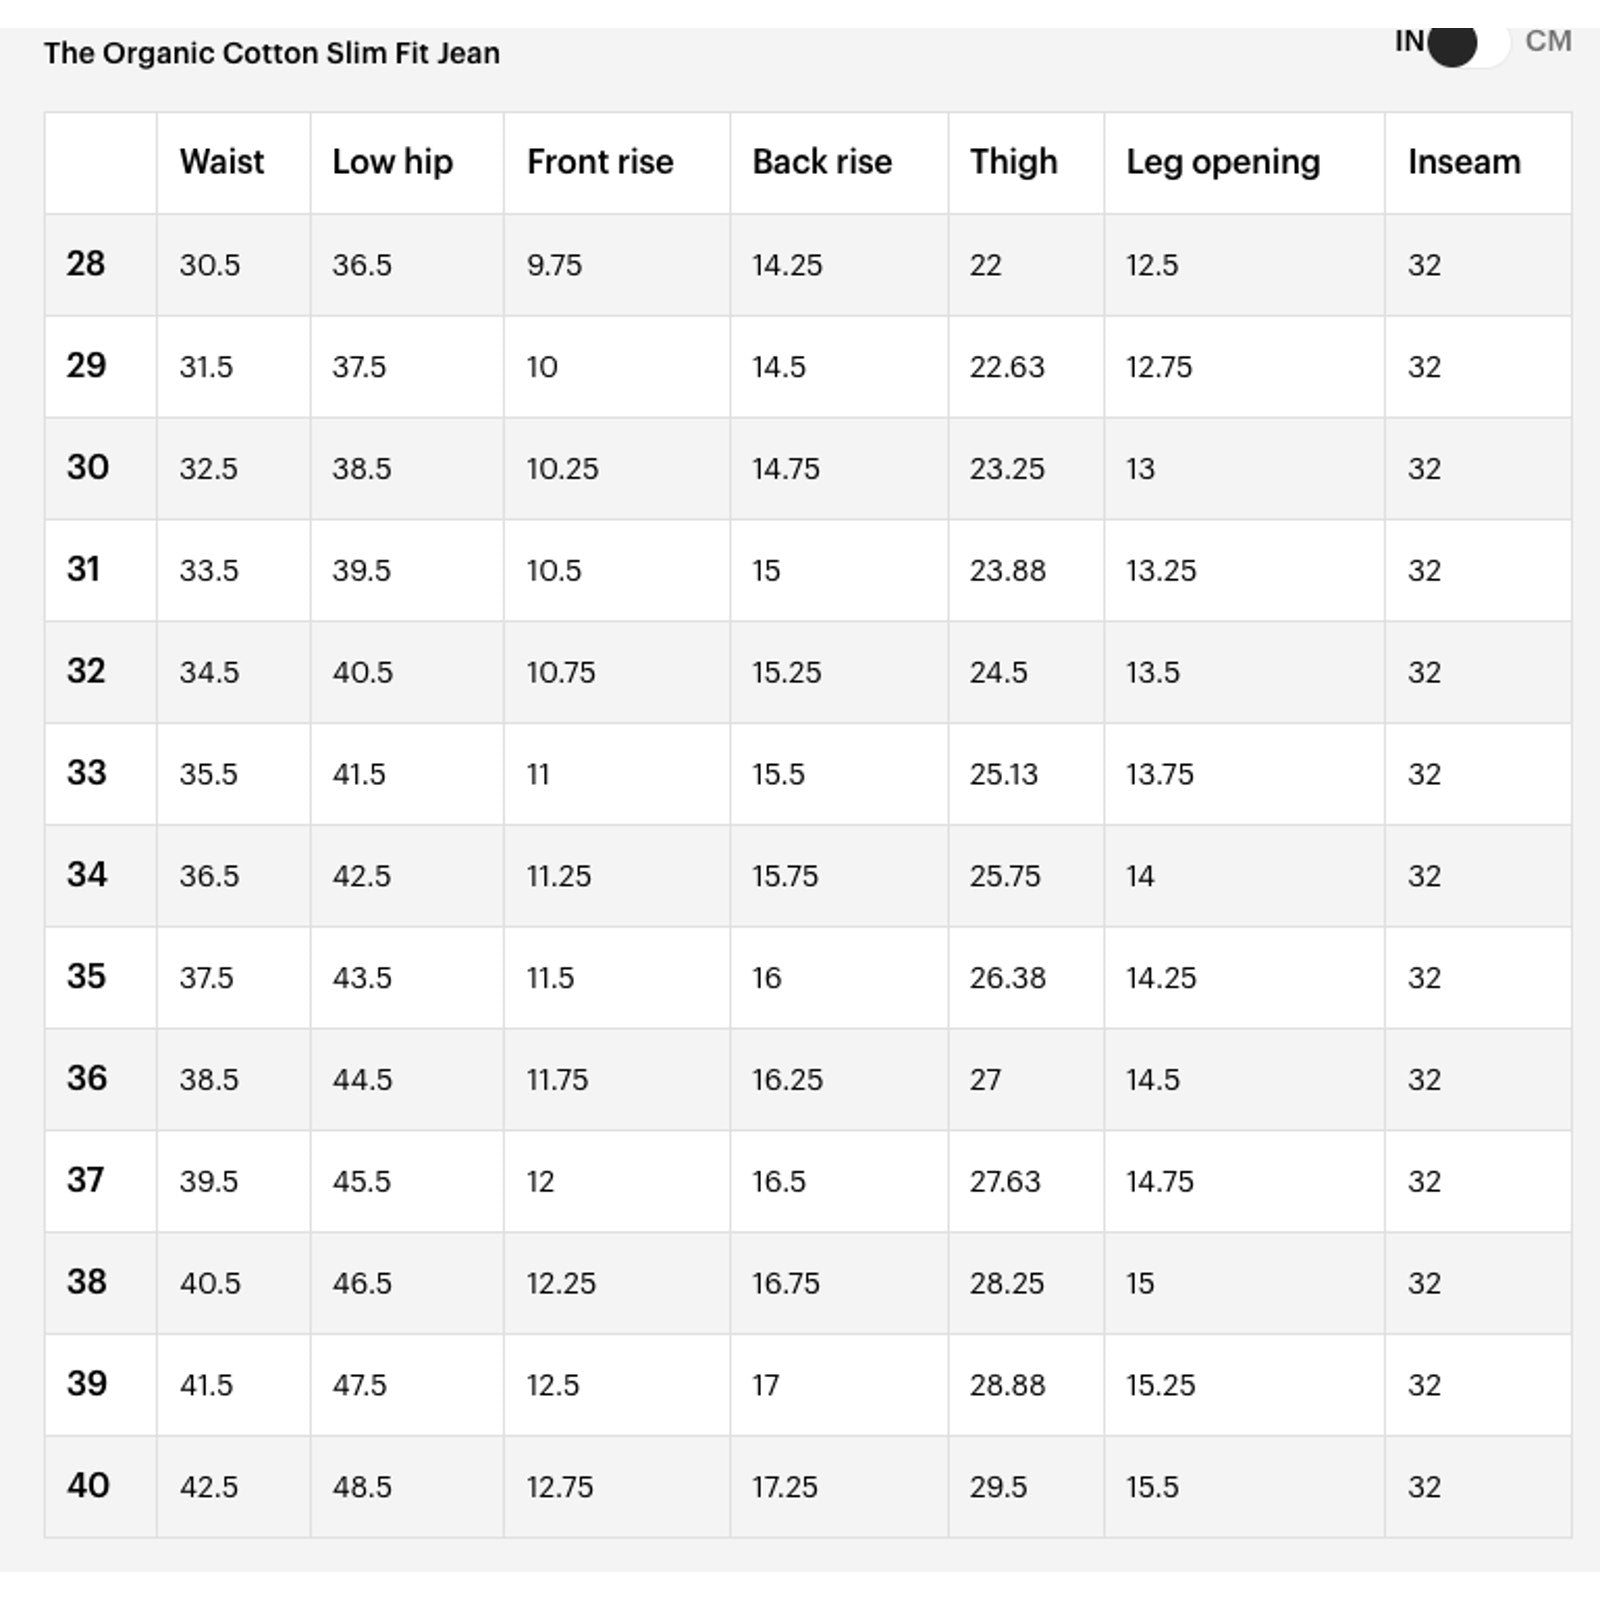Select the size 36 row label

(x=87, y=1078)
